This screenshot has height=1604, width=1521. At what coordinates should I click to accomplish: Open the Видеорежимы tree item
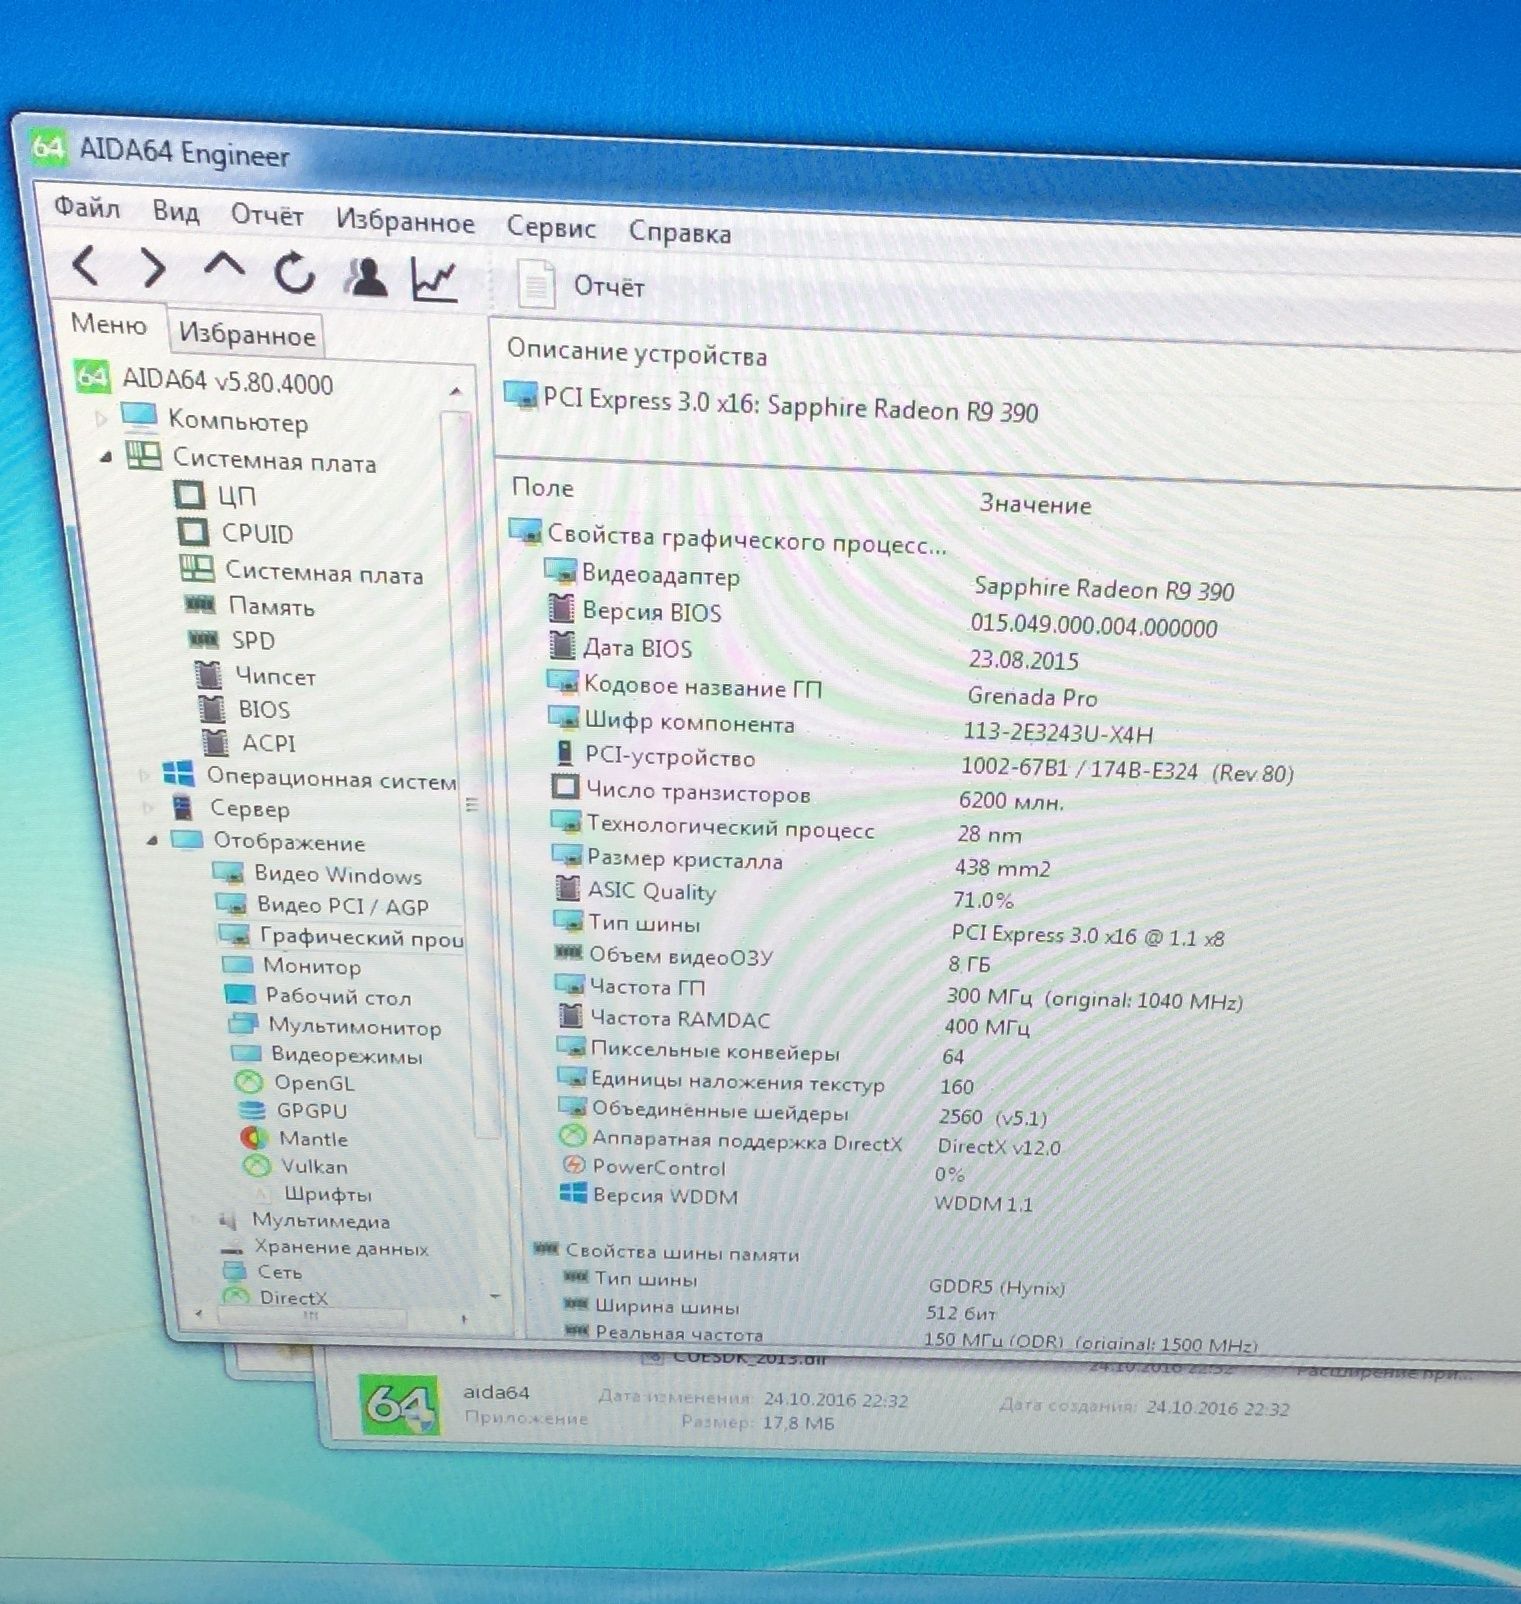327,1055
